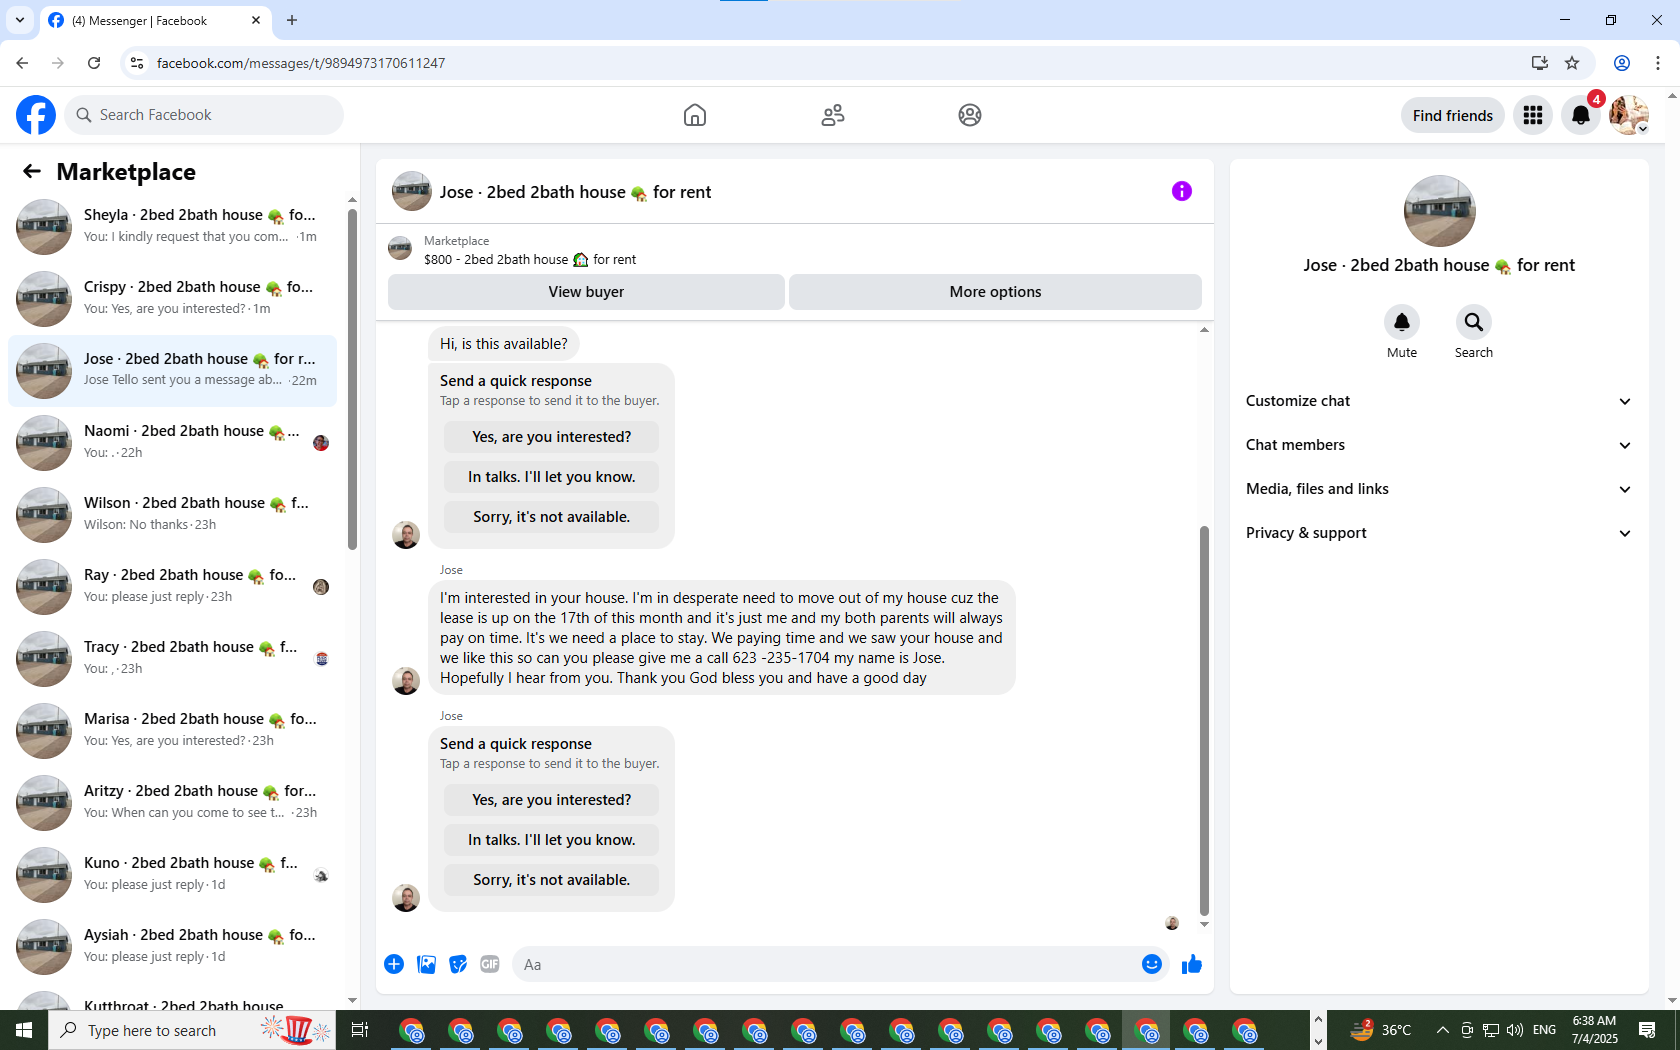Screen dimensions: 1680x1050
Task: Send second 'In talks. I'll let you know.' response
Action: point(552,840)
